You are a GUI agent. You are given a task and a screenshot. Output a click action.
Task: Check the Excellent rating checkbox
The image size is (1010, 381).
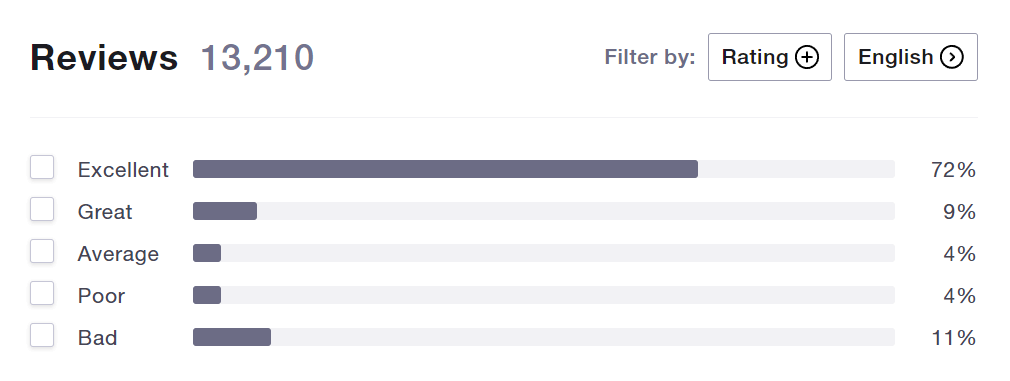click(x=42, y=168)
